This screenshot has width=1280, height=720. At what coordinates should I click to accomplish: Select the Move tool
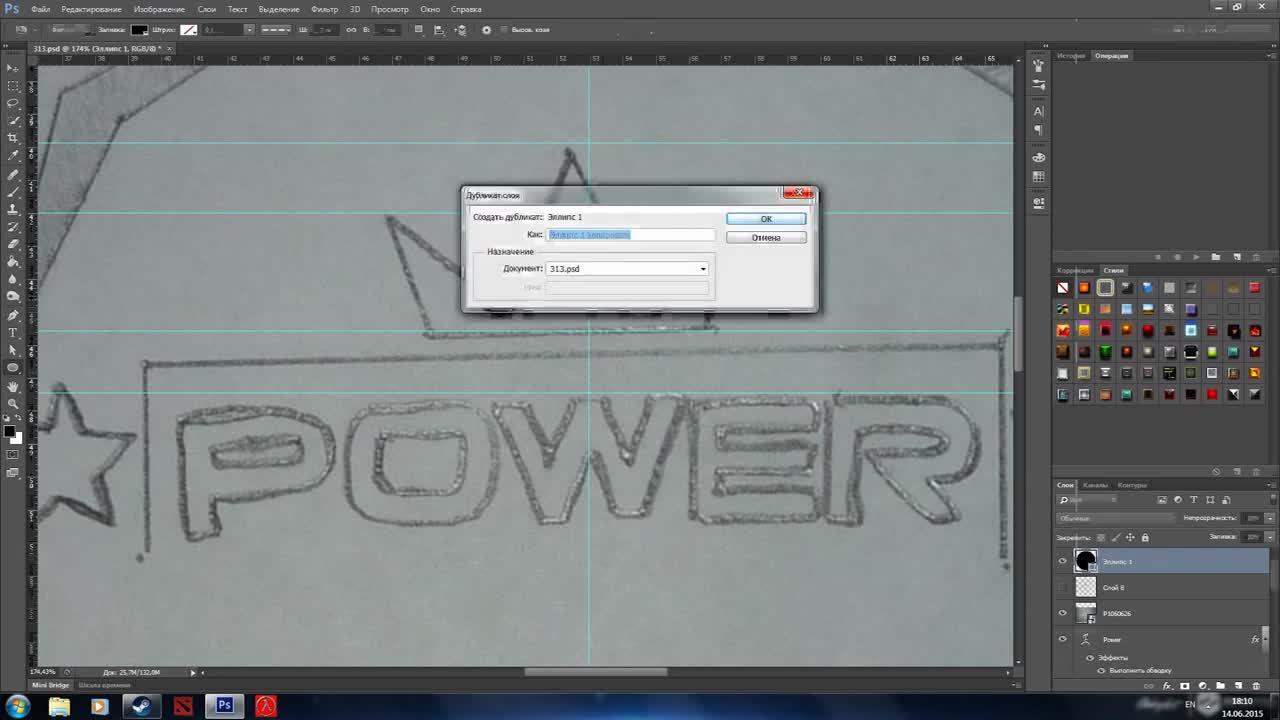coord(13,67)
